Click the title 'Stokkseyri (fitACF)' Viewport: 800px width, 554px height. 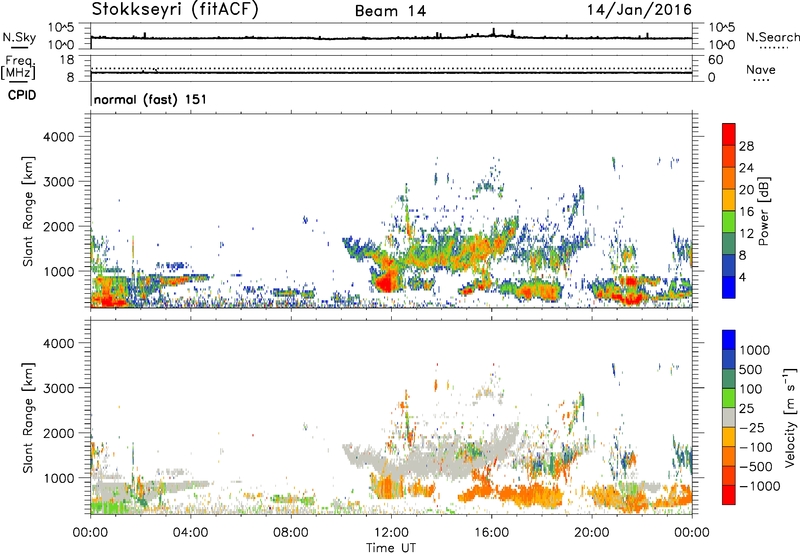175,10
